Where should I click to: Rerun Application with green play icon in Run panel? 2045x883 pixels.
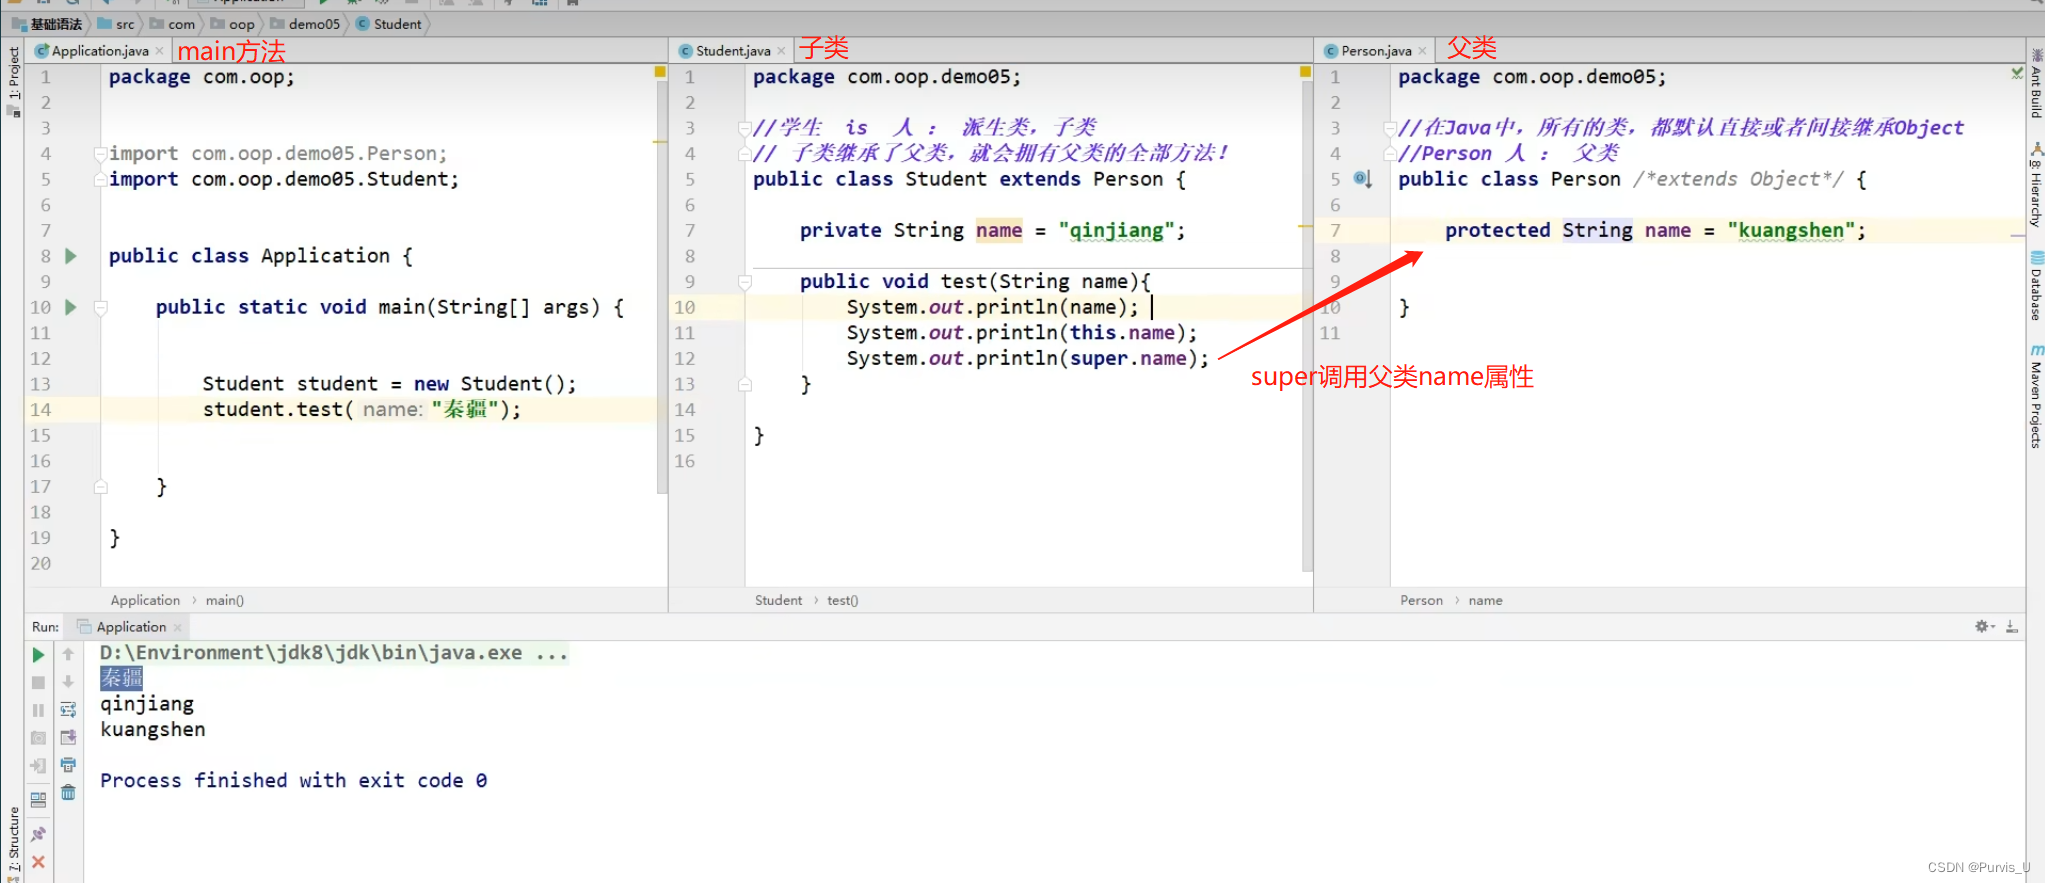(38, 655)
